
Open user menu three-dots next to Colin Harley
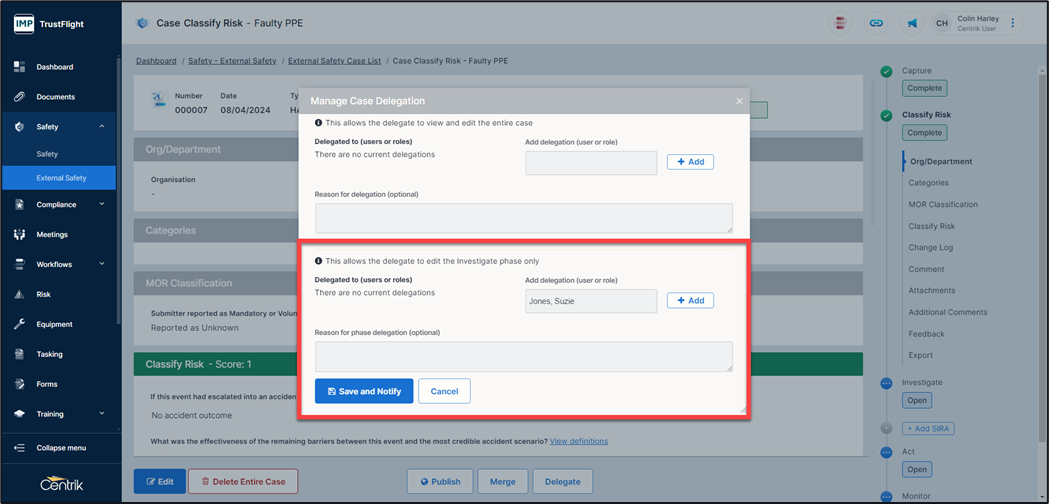(1013, 23)
